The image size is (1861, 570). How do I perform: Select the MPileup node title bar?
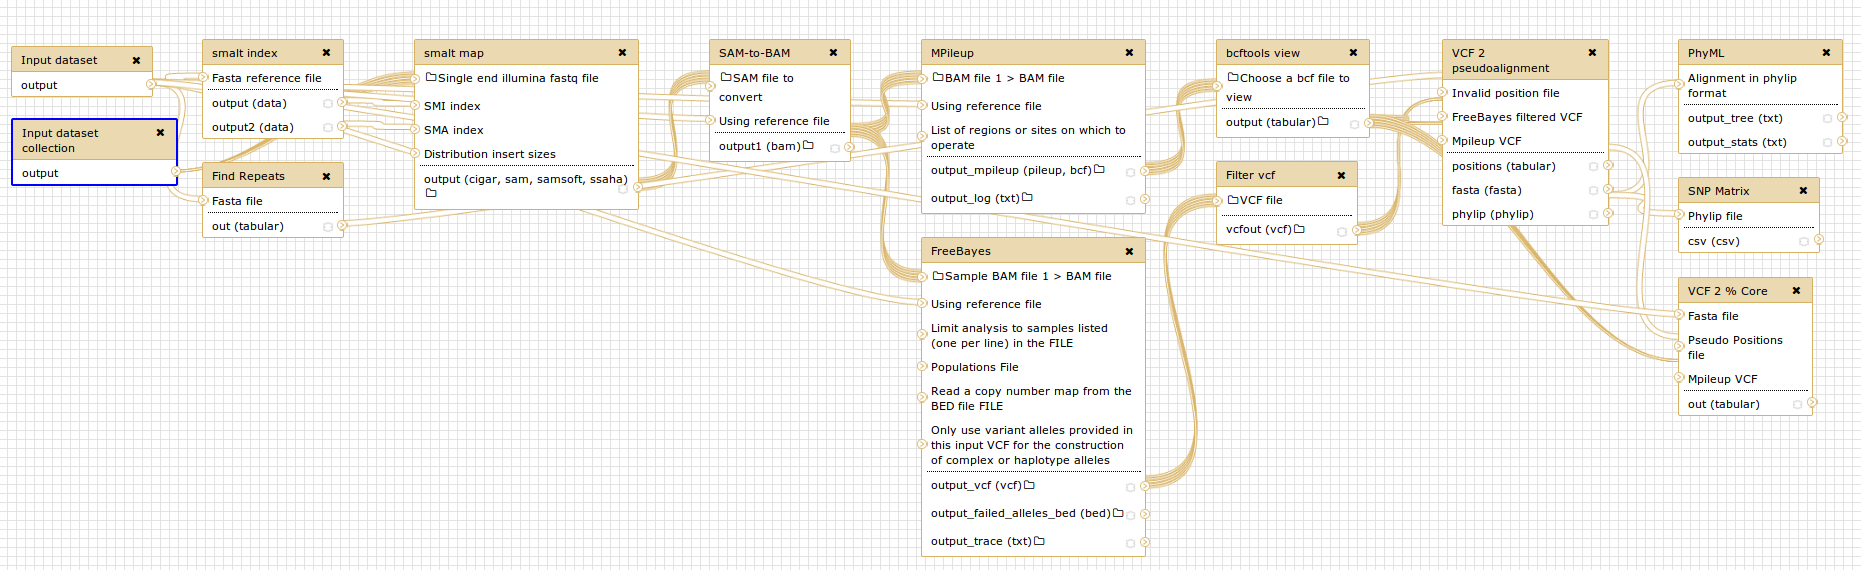point(1033,53)
